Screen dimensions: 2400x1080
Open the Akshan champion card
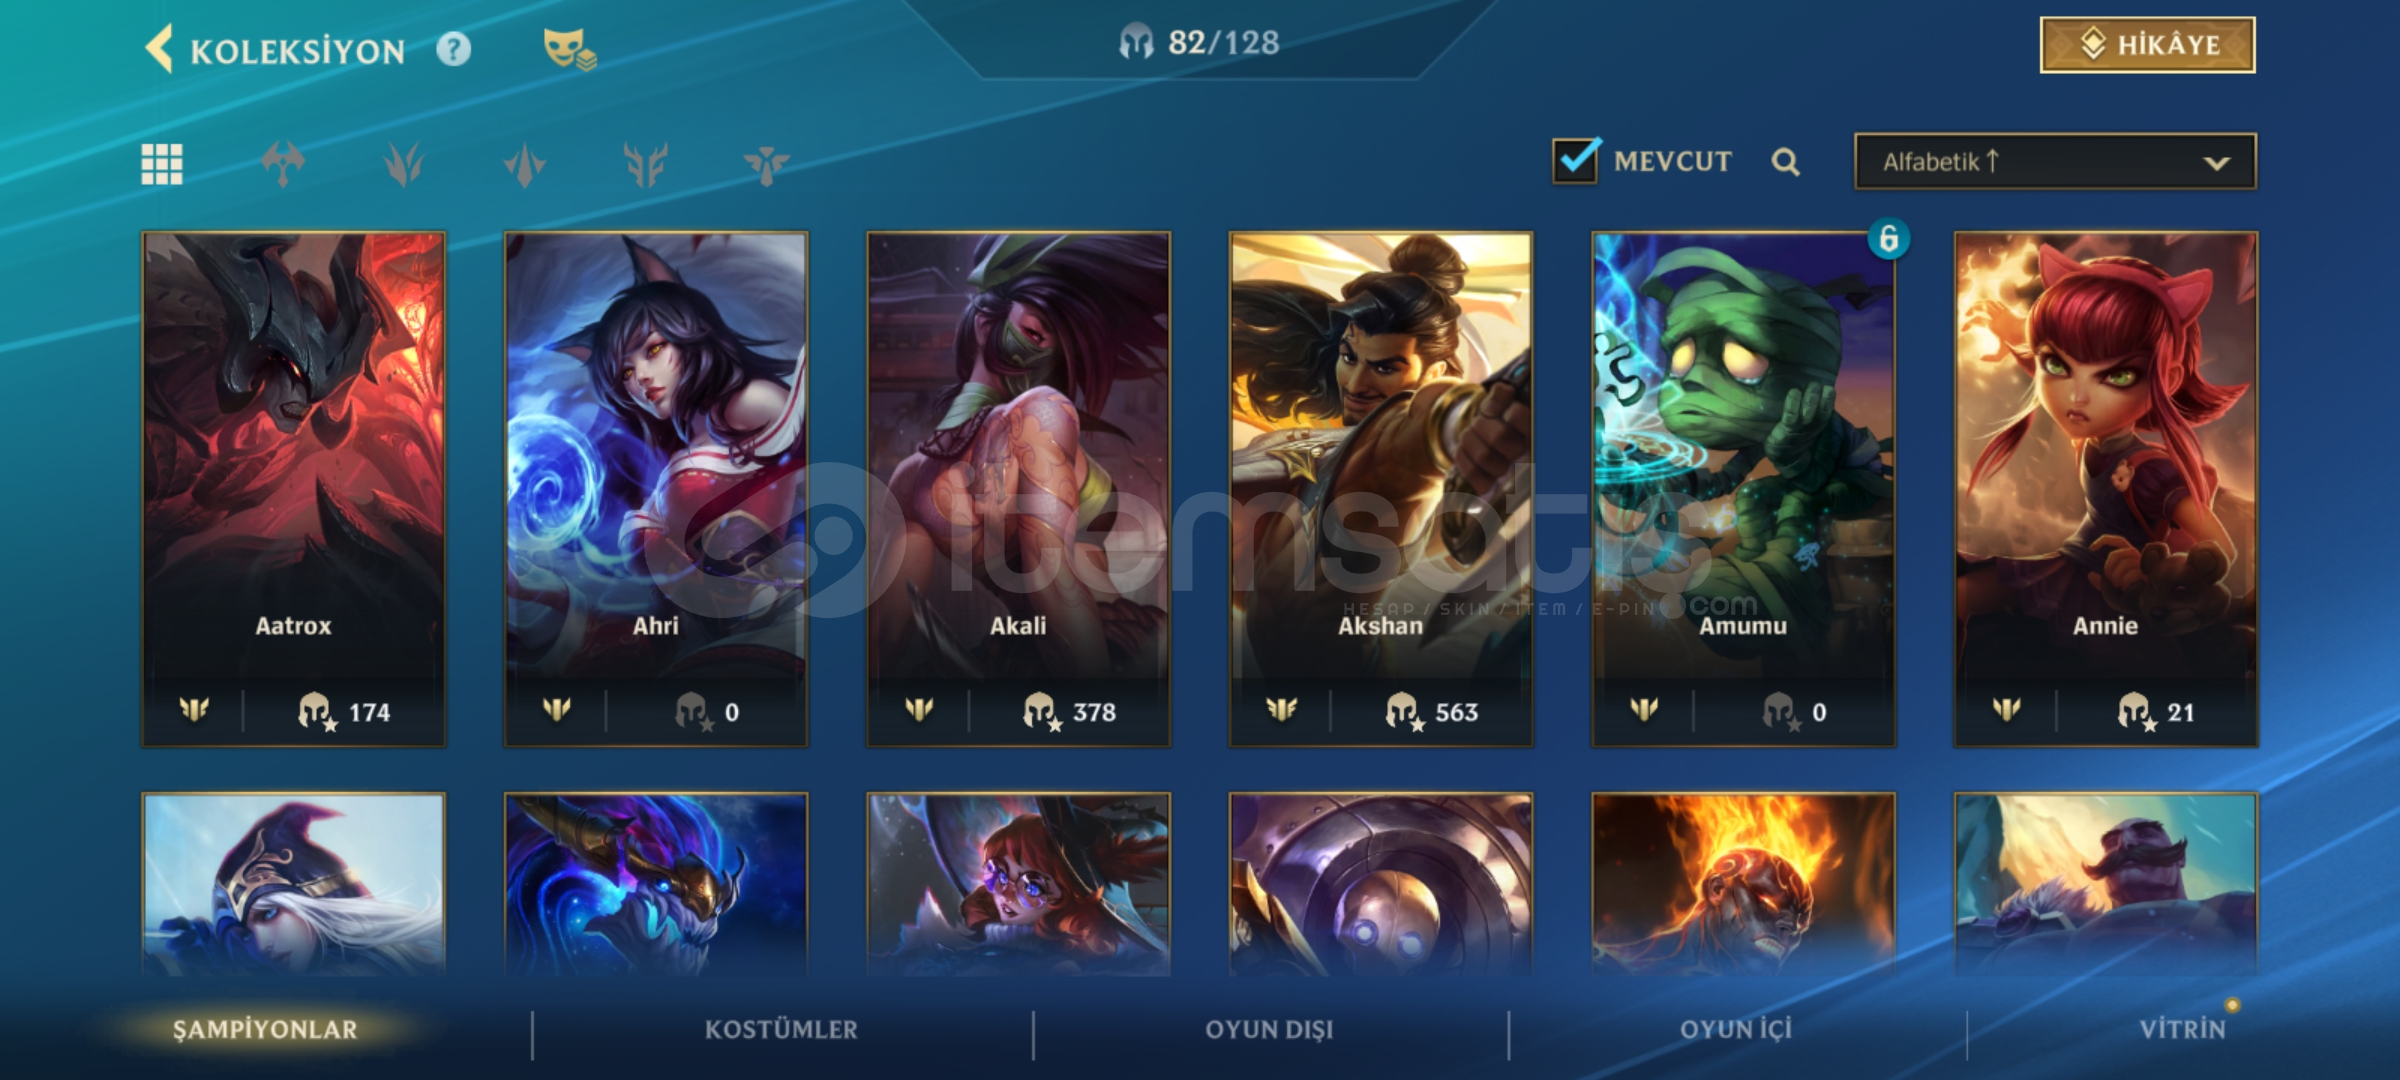(1381, 489)
